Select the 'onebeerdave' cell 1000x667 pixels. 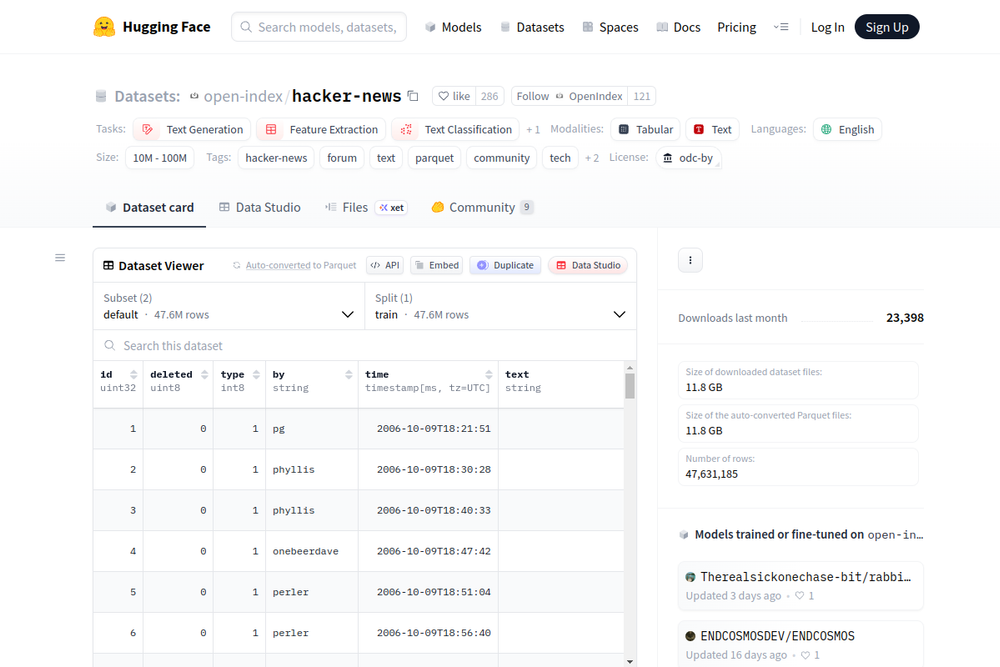point(312,552)
